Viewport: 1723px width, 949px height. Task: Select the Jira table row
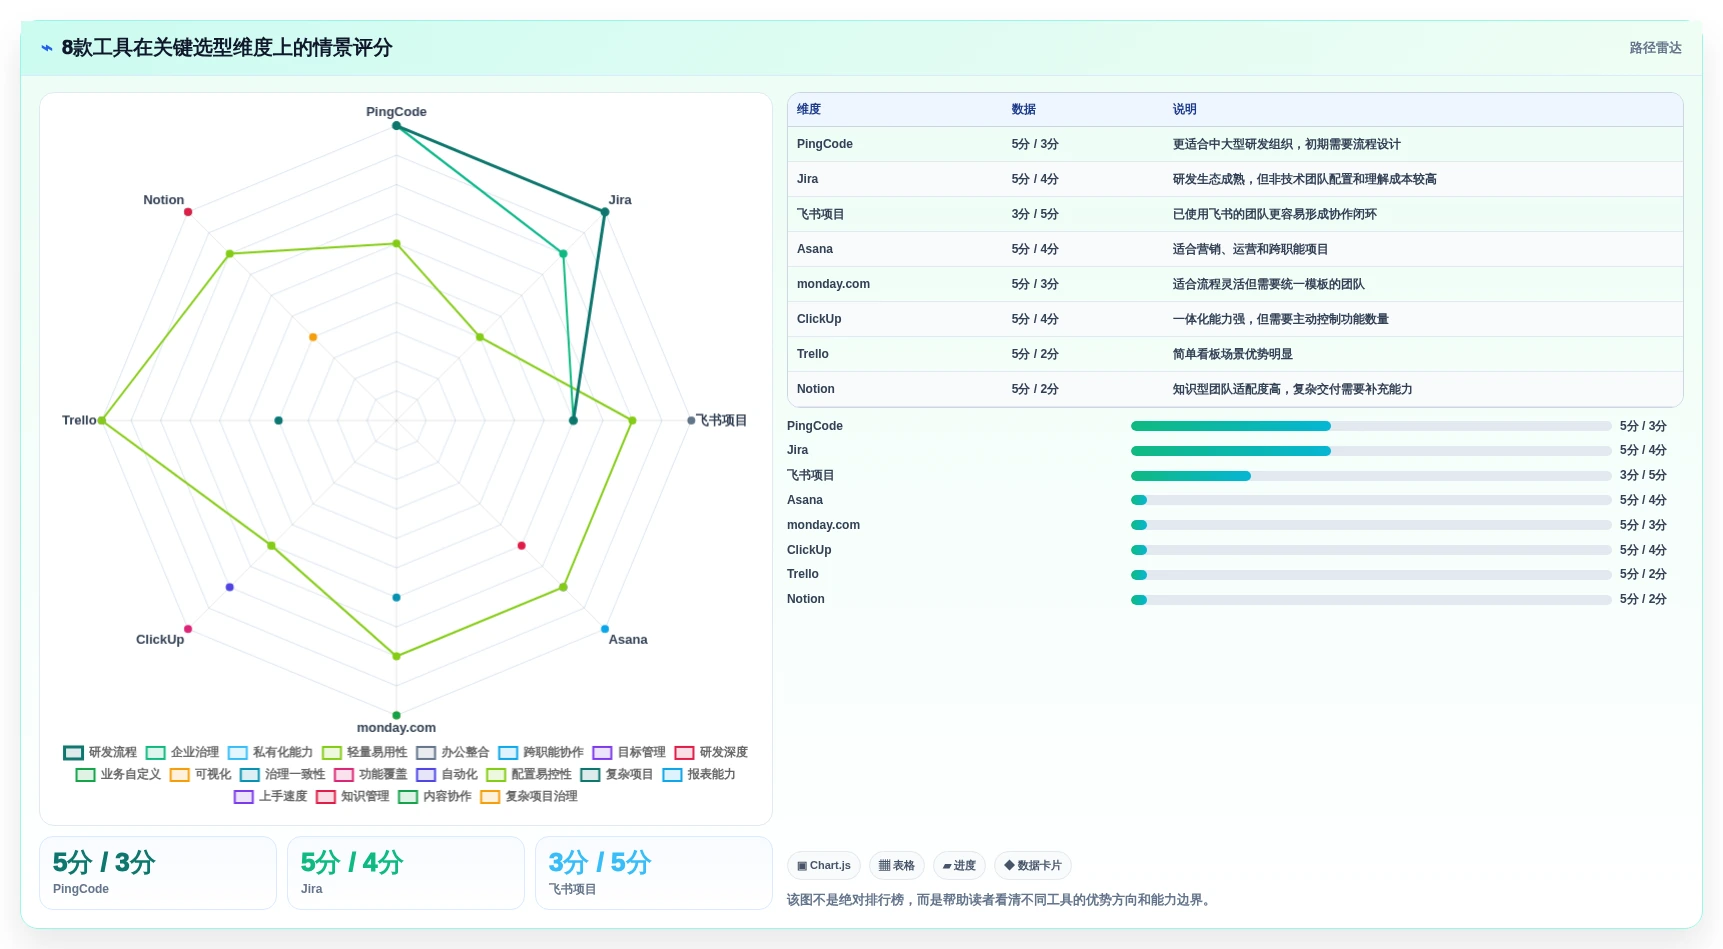click(x=1235, y=179)
